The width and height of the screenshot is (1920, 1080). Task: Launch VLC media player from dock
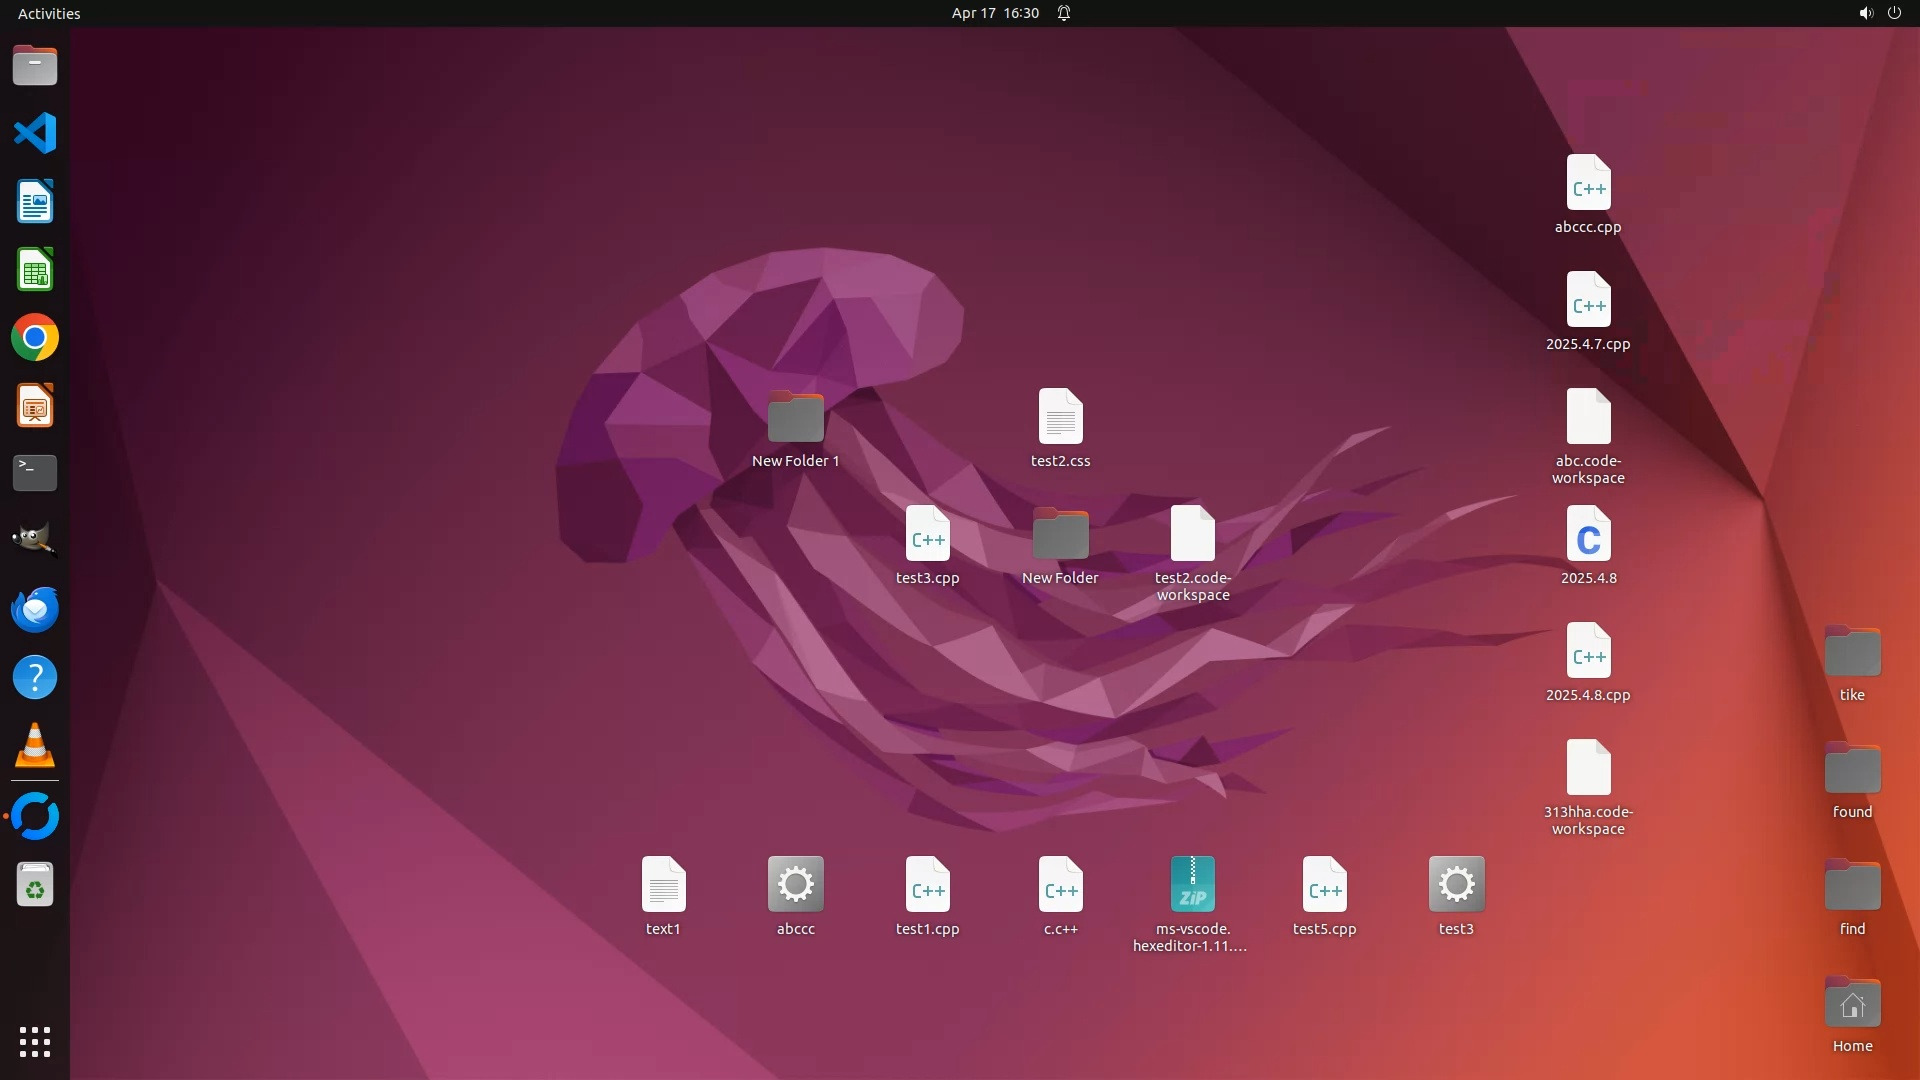click(35, 746)
